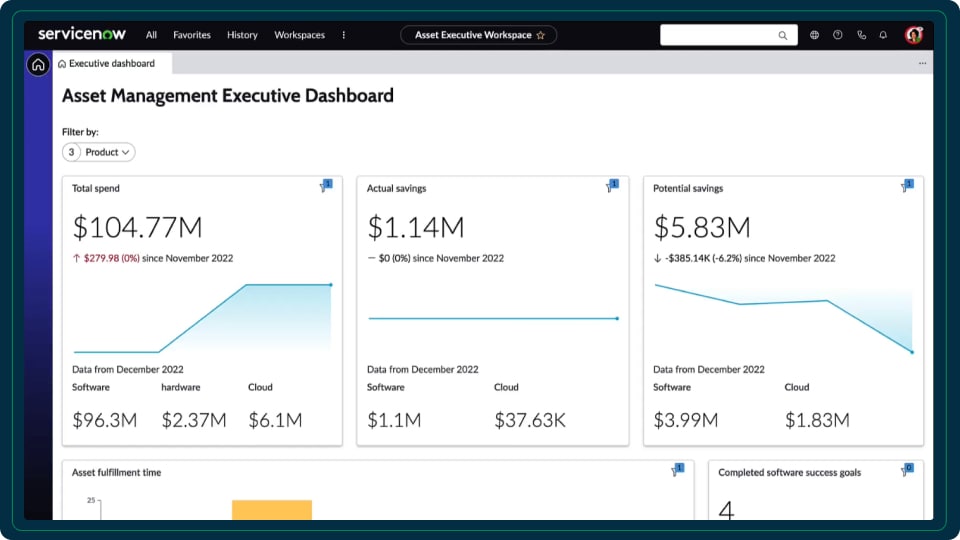This screenshot has width=960, height=540.
Task: Click inside the global search field
Action: [718, 35]
